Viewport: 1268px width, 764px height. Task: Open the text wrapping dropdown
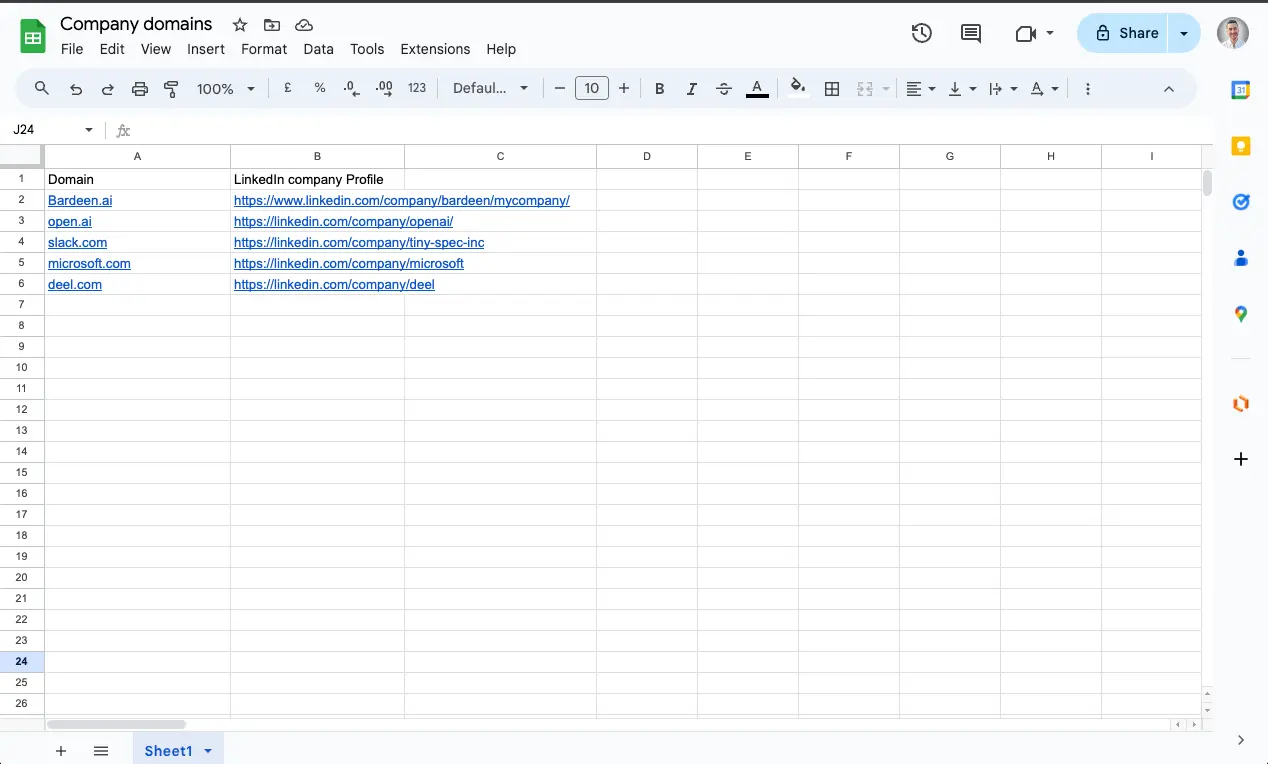(1003, 89)
